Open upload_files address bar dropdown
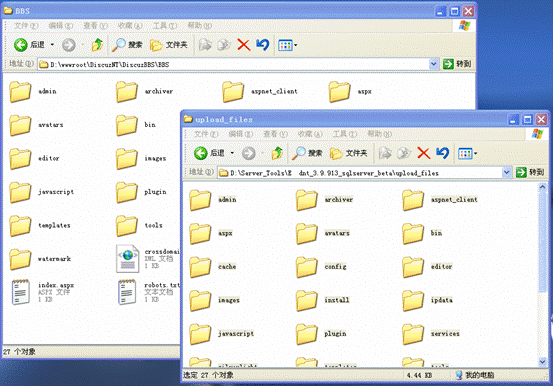The height and width of the screenshot is (386, 553). [506, 173]
